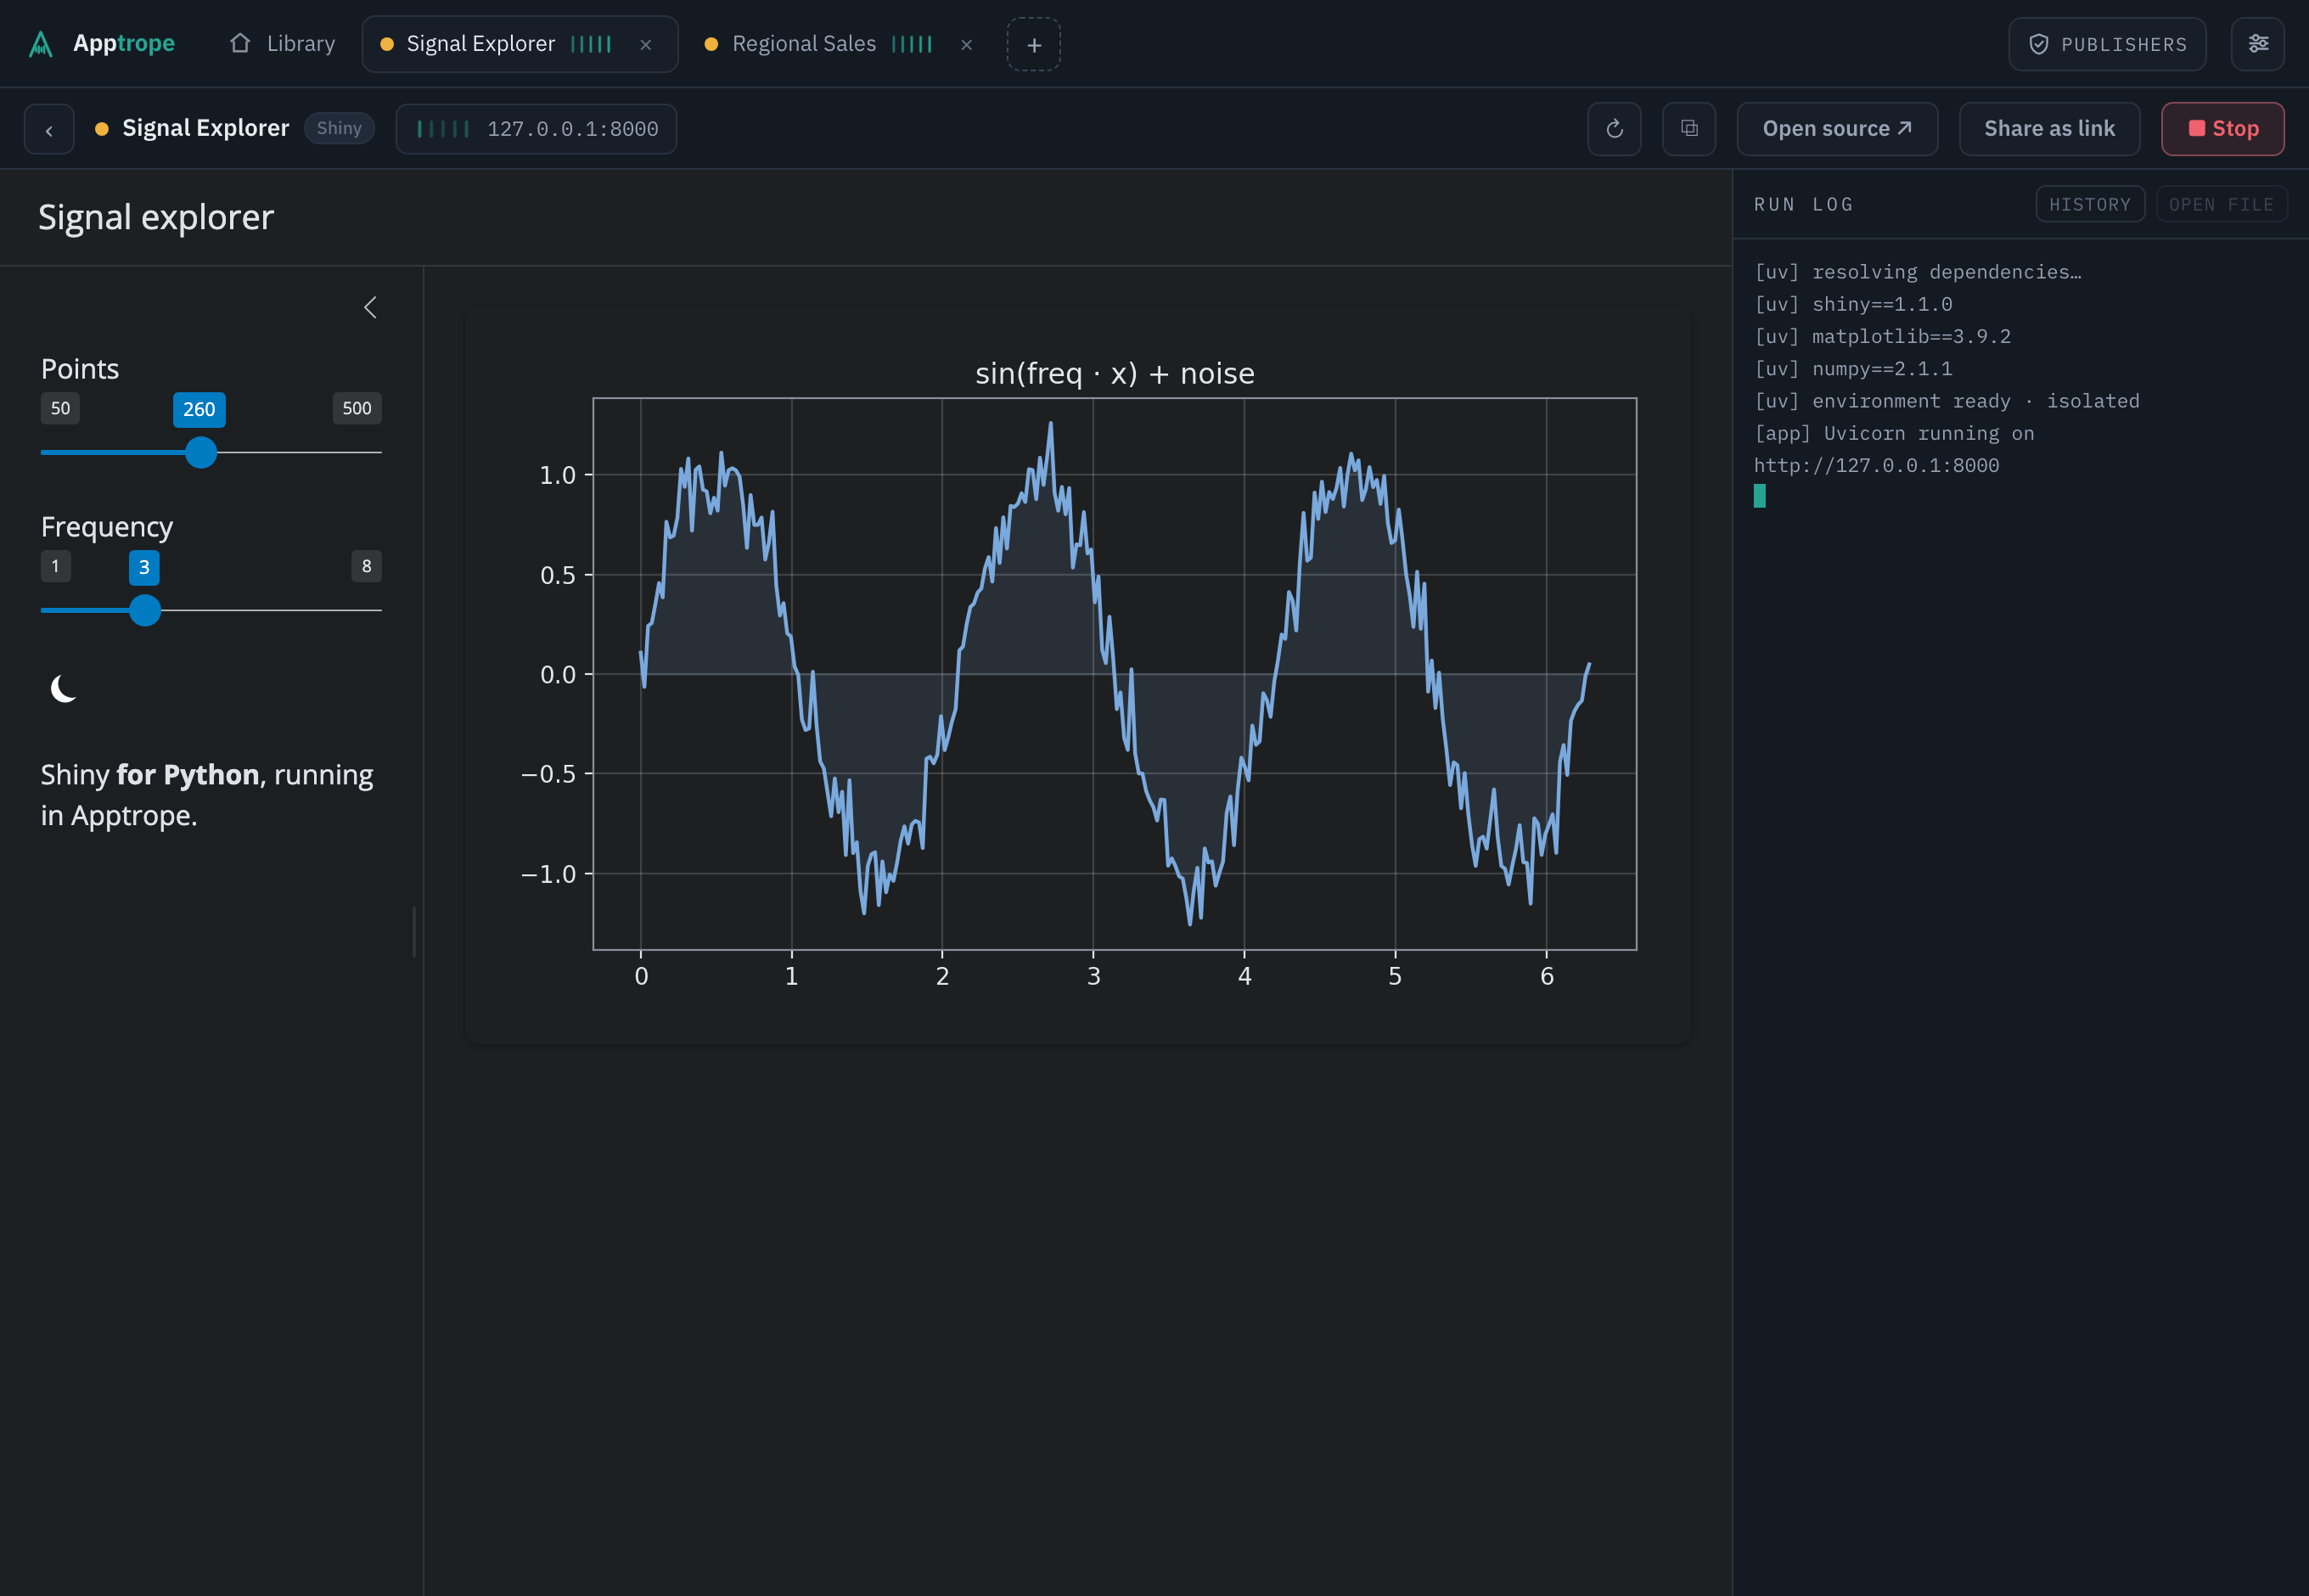Click the Shiny badge
The image size is (2309, 1596).
point(339,128)
